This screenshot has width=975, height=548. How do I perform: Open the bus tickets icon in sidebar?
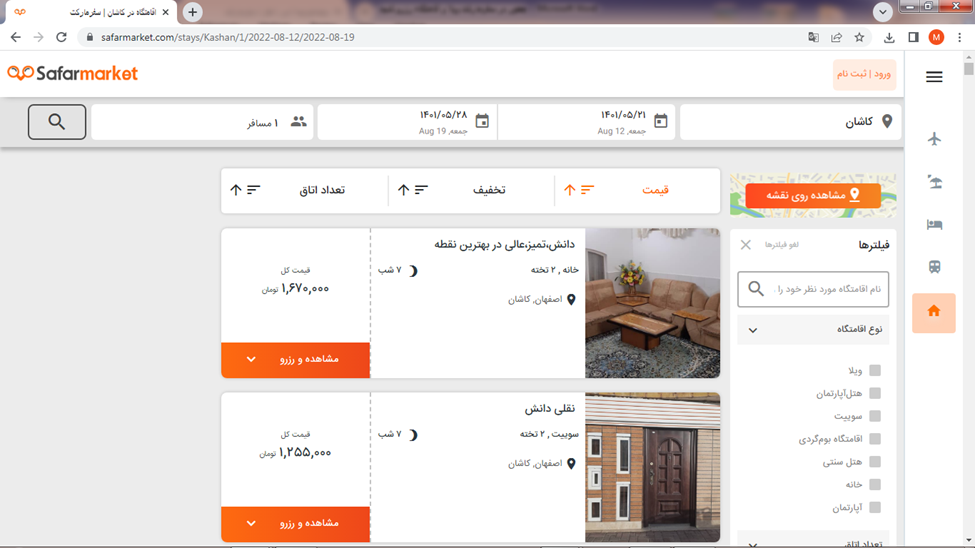934,267
